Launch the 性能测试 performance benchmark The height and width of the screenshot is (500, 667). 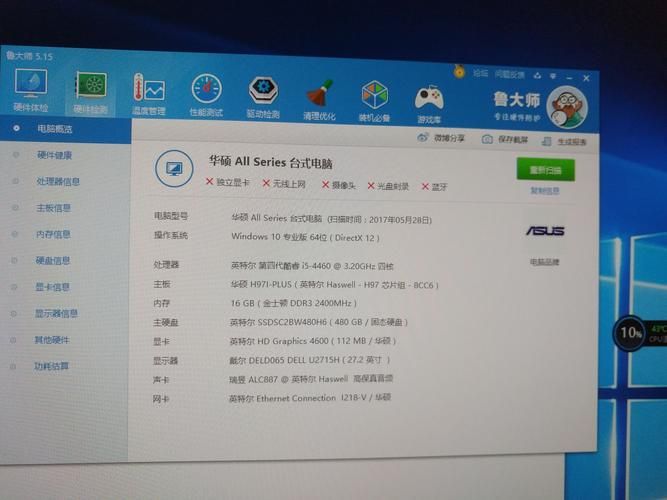point(206,96)
